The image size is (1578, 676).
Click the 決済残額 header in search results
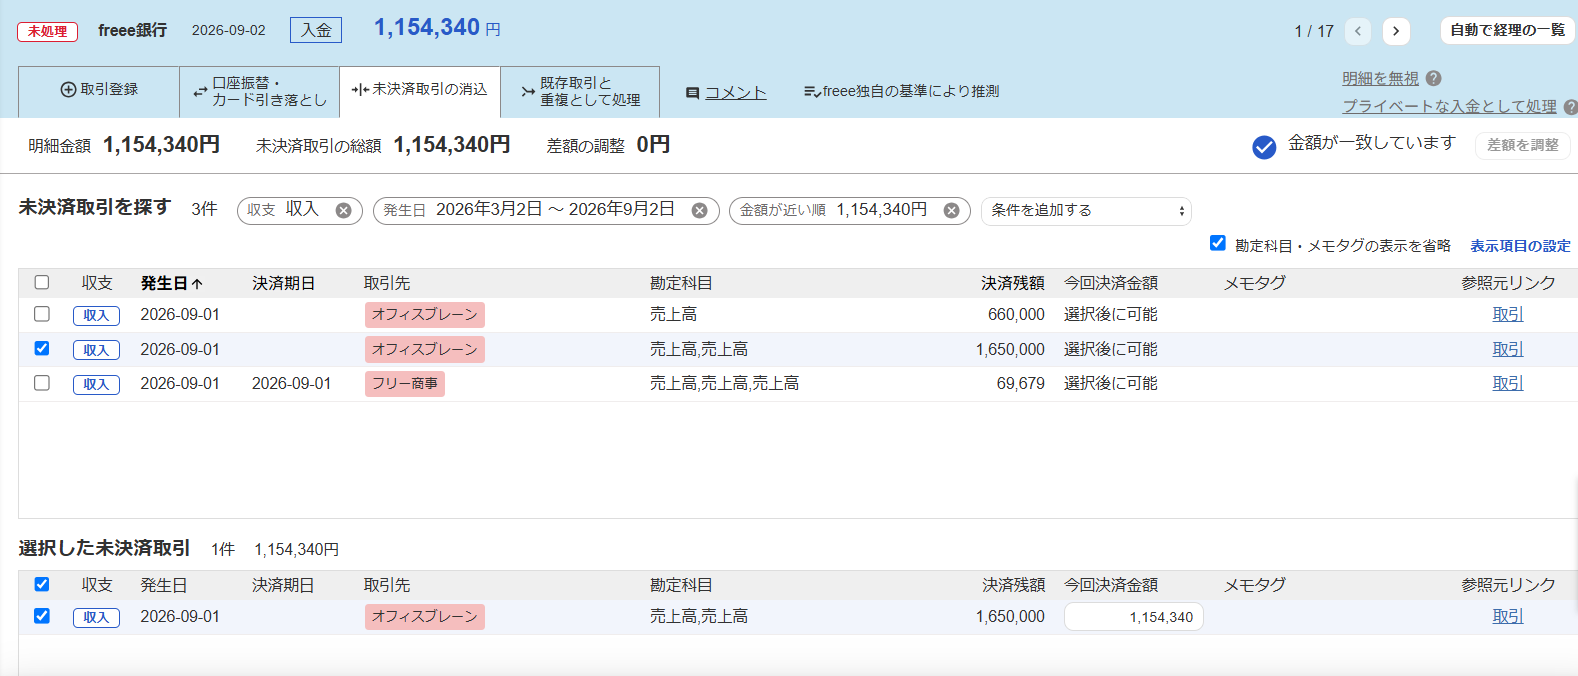1013,283
